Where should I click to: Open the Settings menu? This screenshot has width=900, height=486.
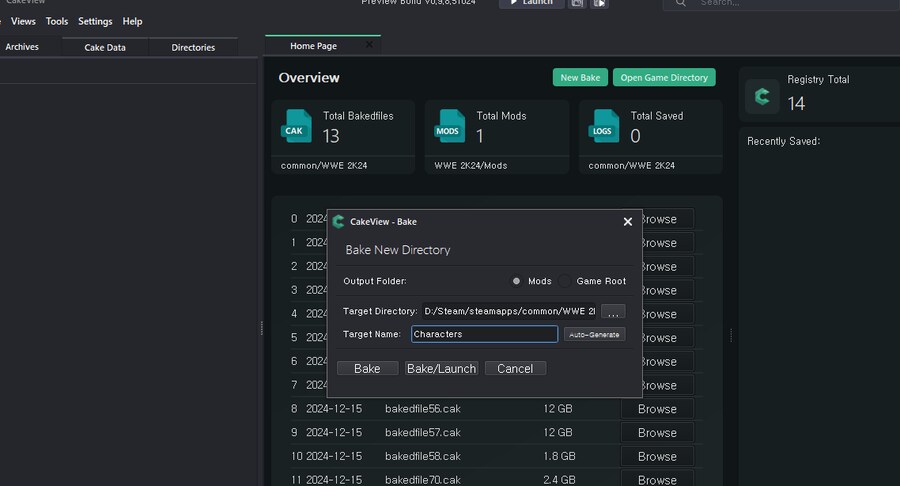tap(95, 21)
